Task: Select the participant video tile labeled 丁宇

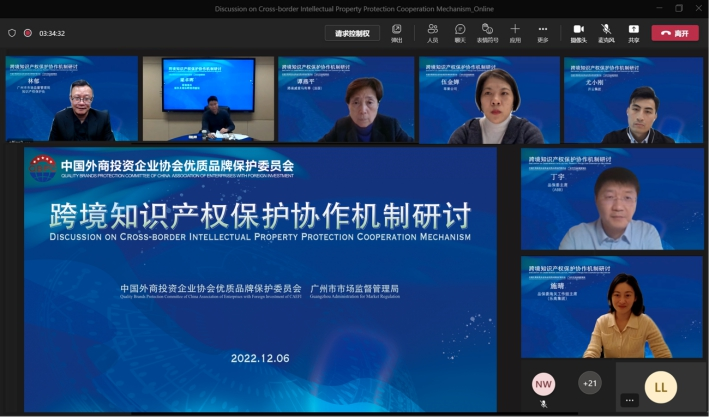Action: [612, 199]
